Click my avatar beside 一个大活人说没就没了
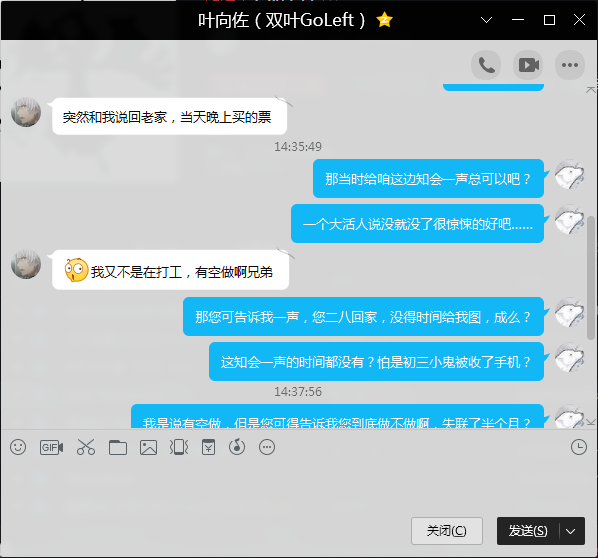598x558 pixels. point(569,220)
